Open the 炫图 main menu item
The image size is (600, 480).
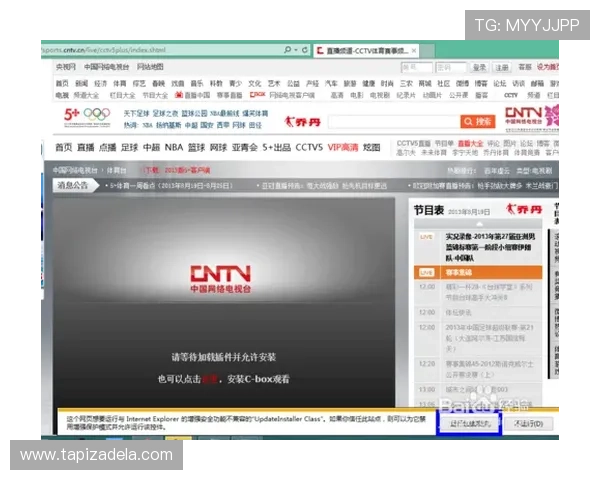371,147
